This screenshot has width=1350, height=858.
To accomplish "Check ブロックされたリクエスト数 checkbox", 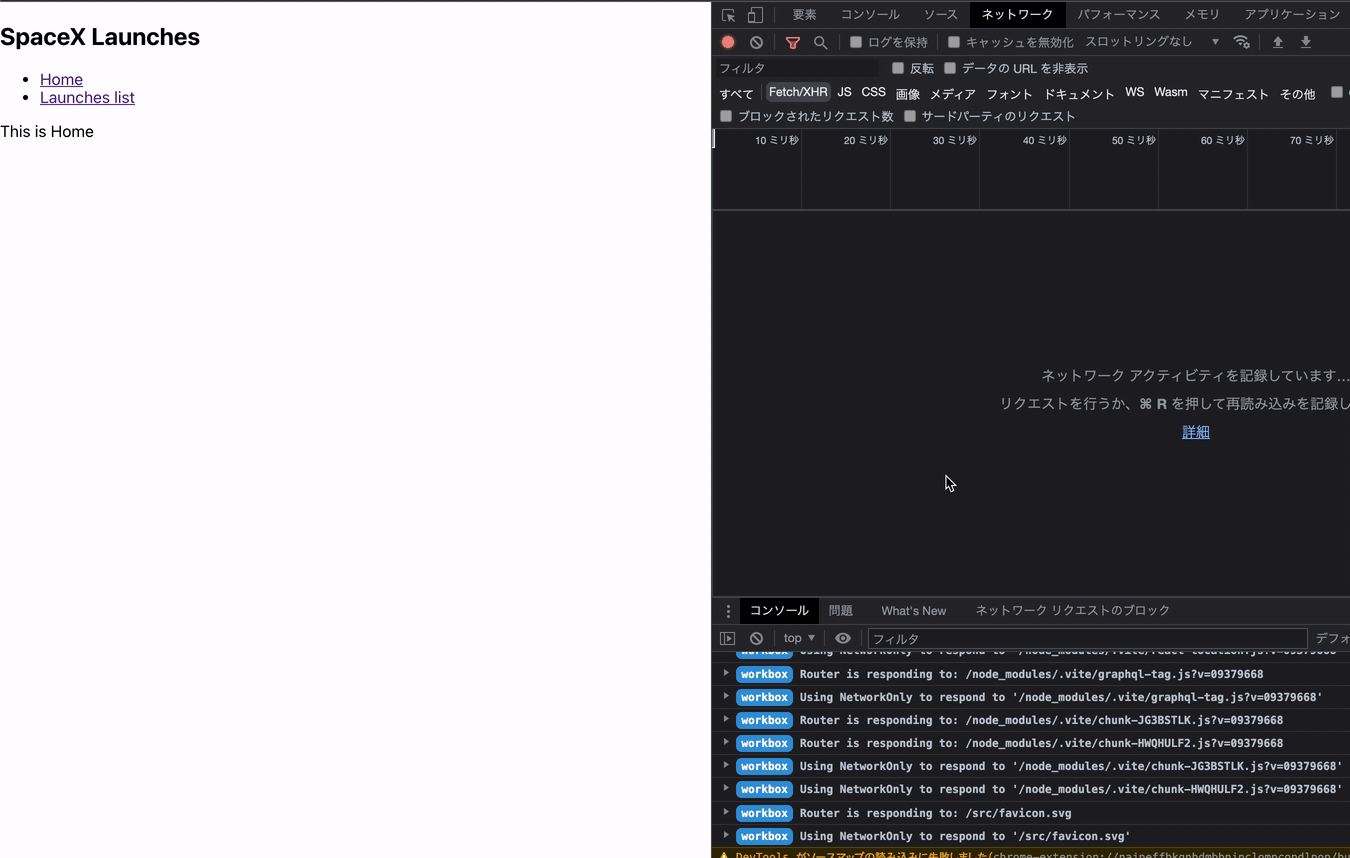I will pos(726,116).
